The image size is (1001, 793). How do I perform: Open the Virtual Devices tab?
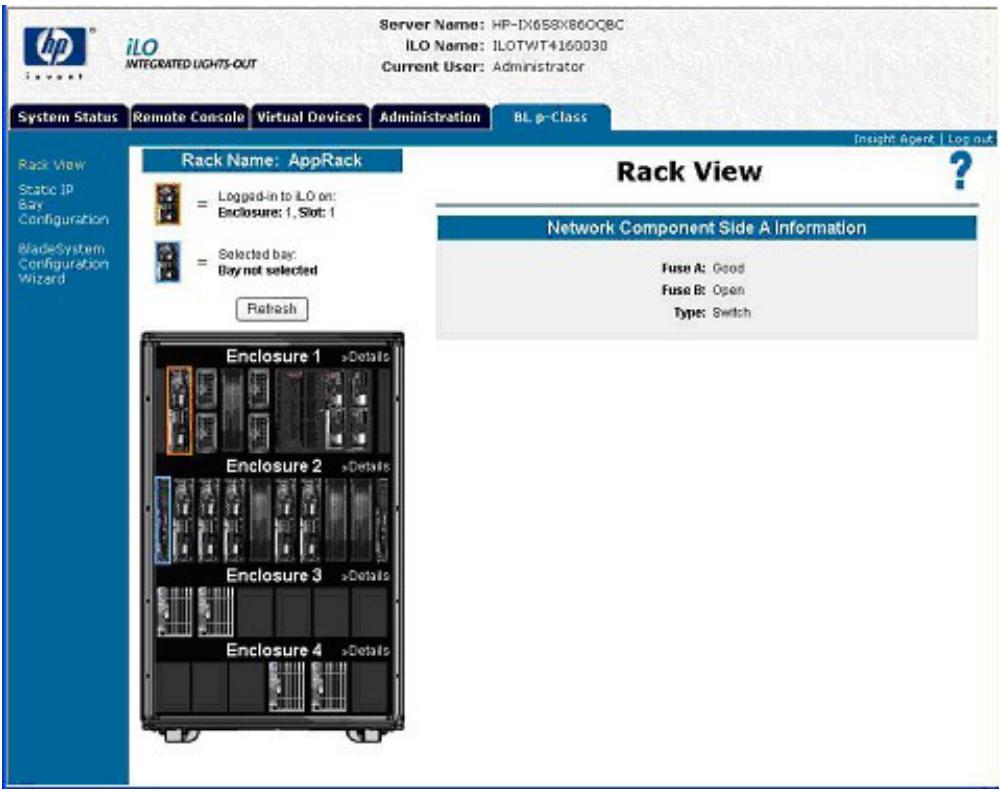point(310,117)
